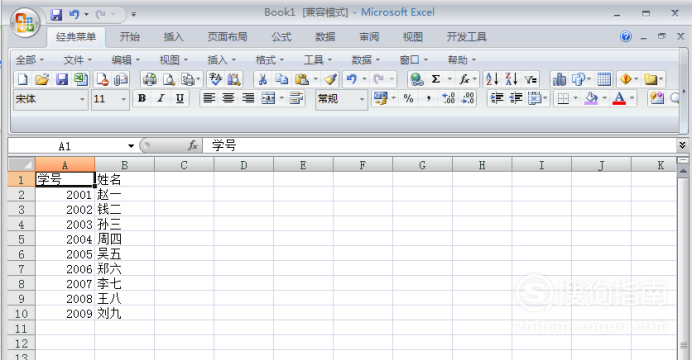Insert a chart with column chart icon
The image size is (692, 360).
559,79
